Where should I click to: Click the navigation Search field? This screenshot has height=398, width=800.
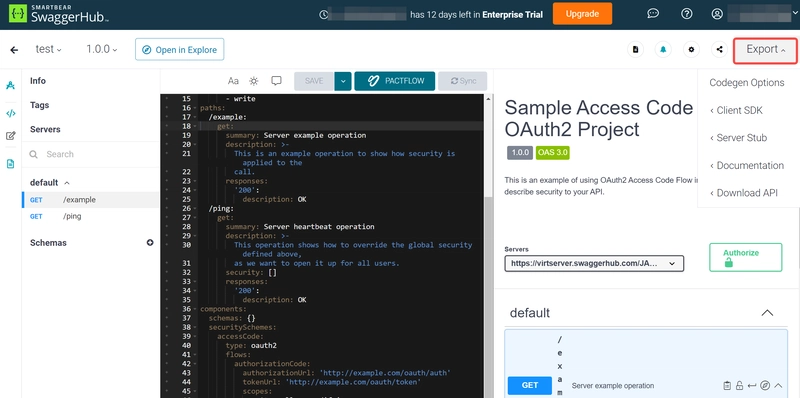(x=90, y=154)
